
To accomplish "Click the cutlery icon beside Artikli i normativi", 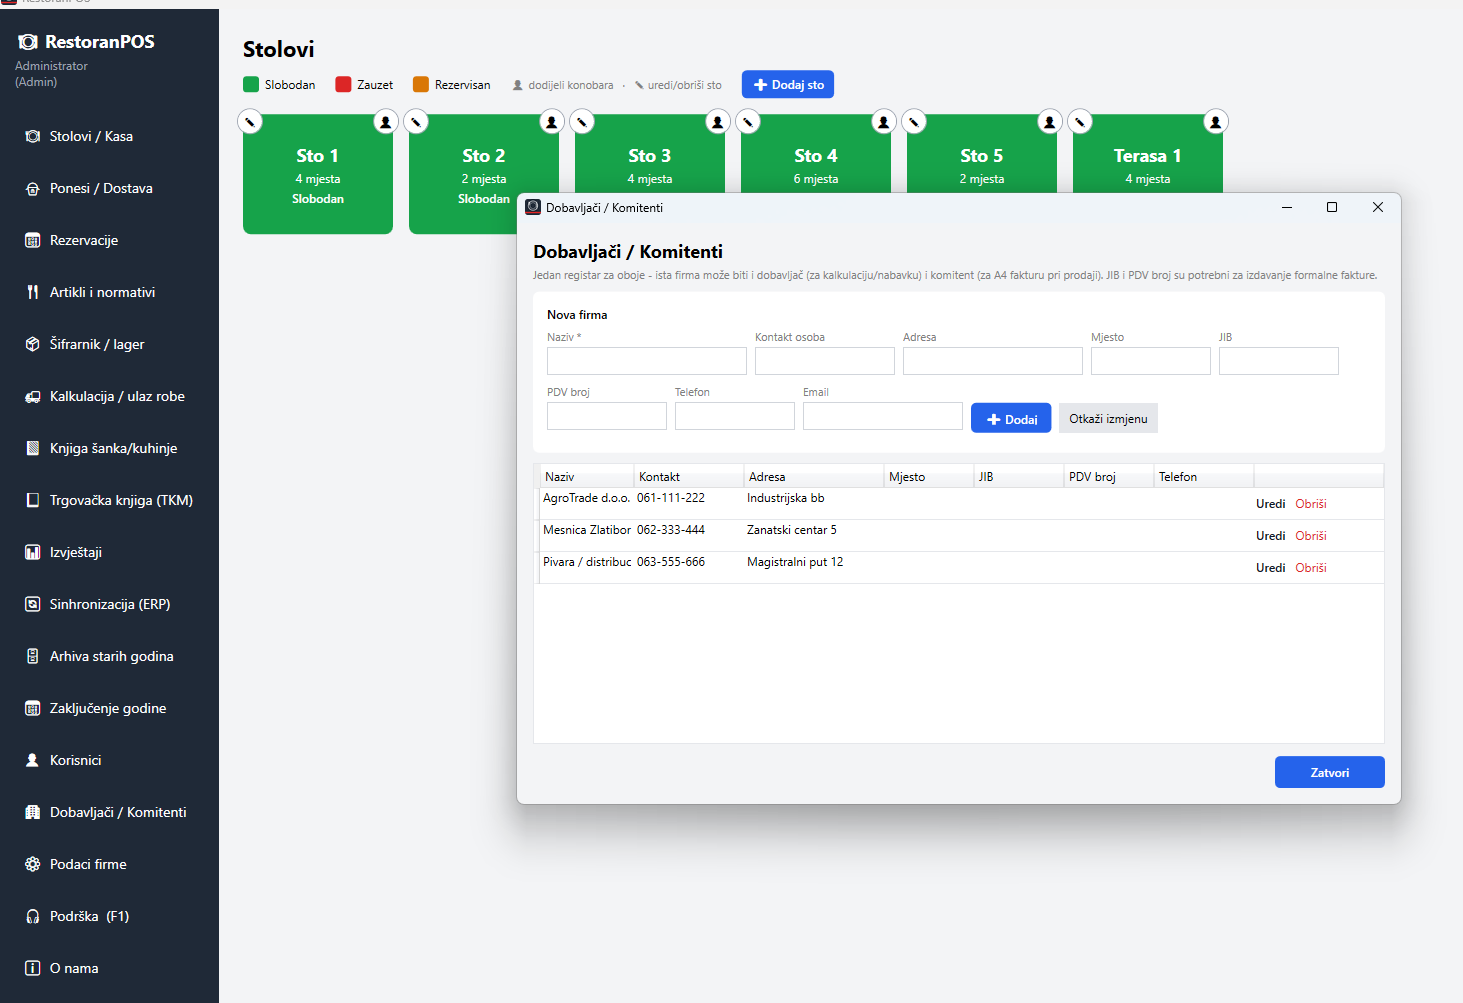I will 32,292.
